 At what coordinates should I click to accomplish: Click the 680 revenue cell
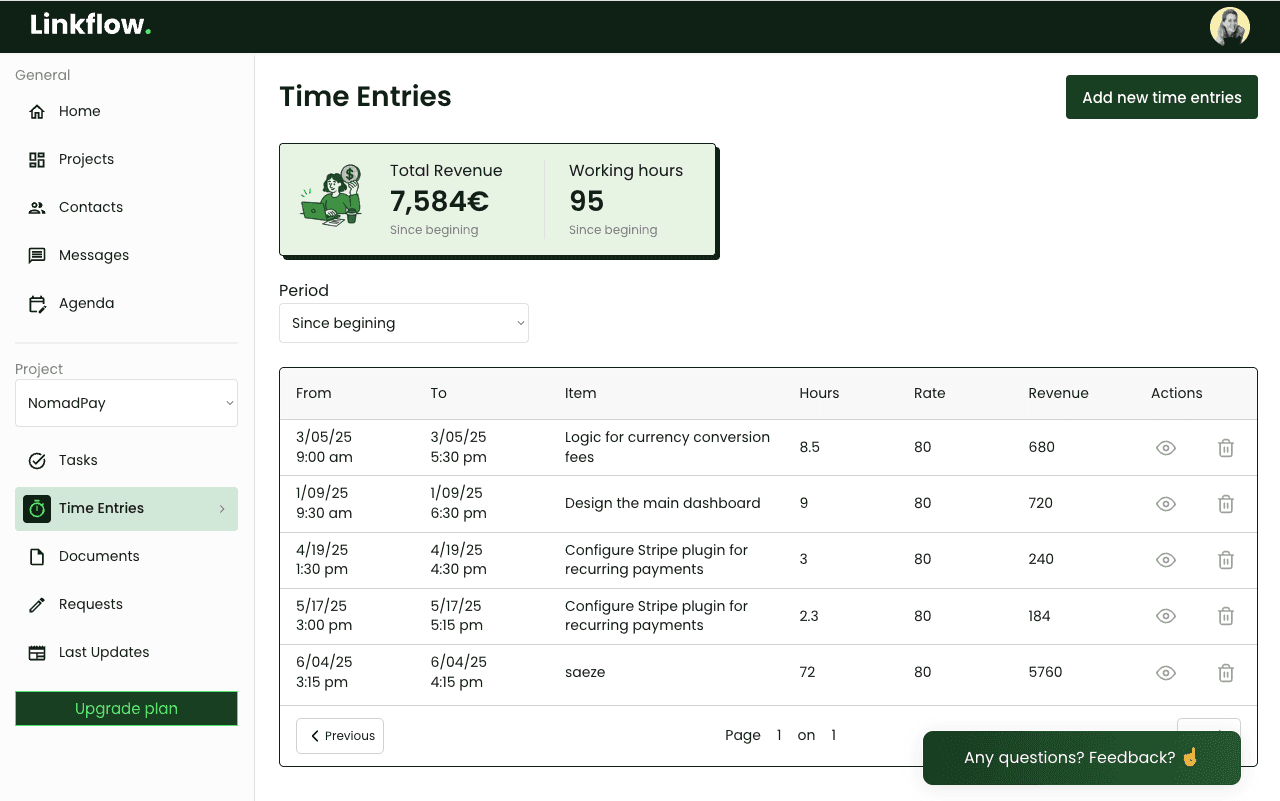tap(1041, 447)
